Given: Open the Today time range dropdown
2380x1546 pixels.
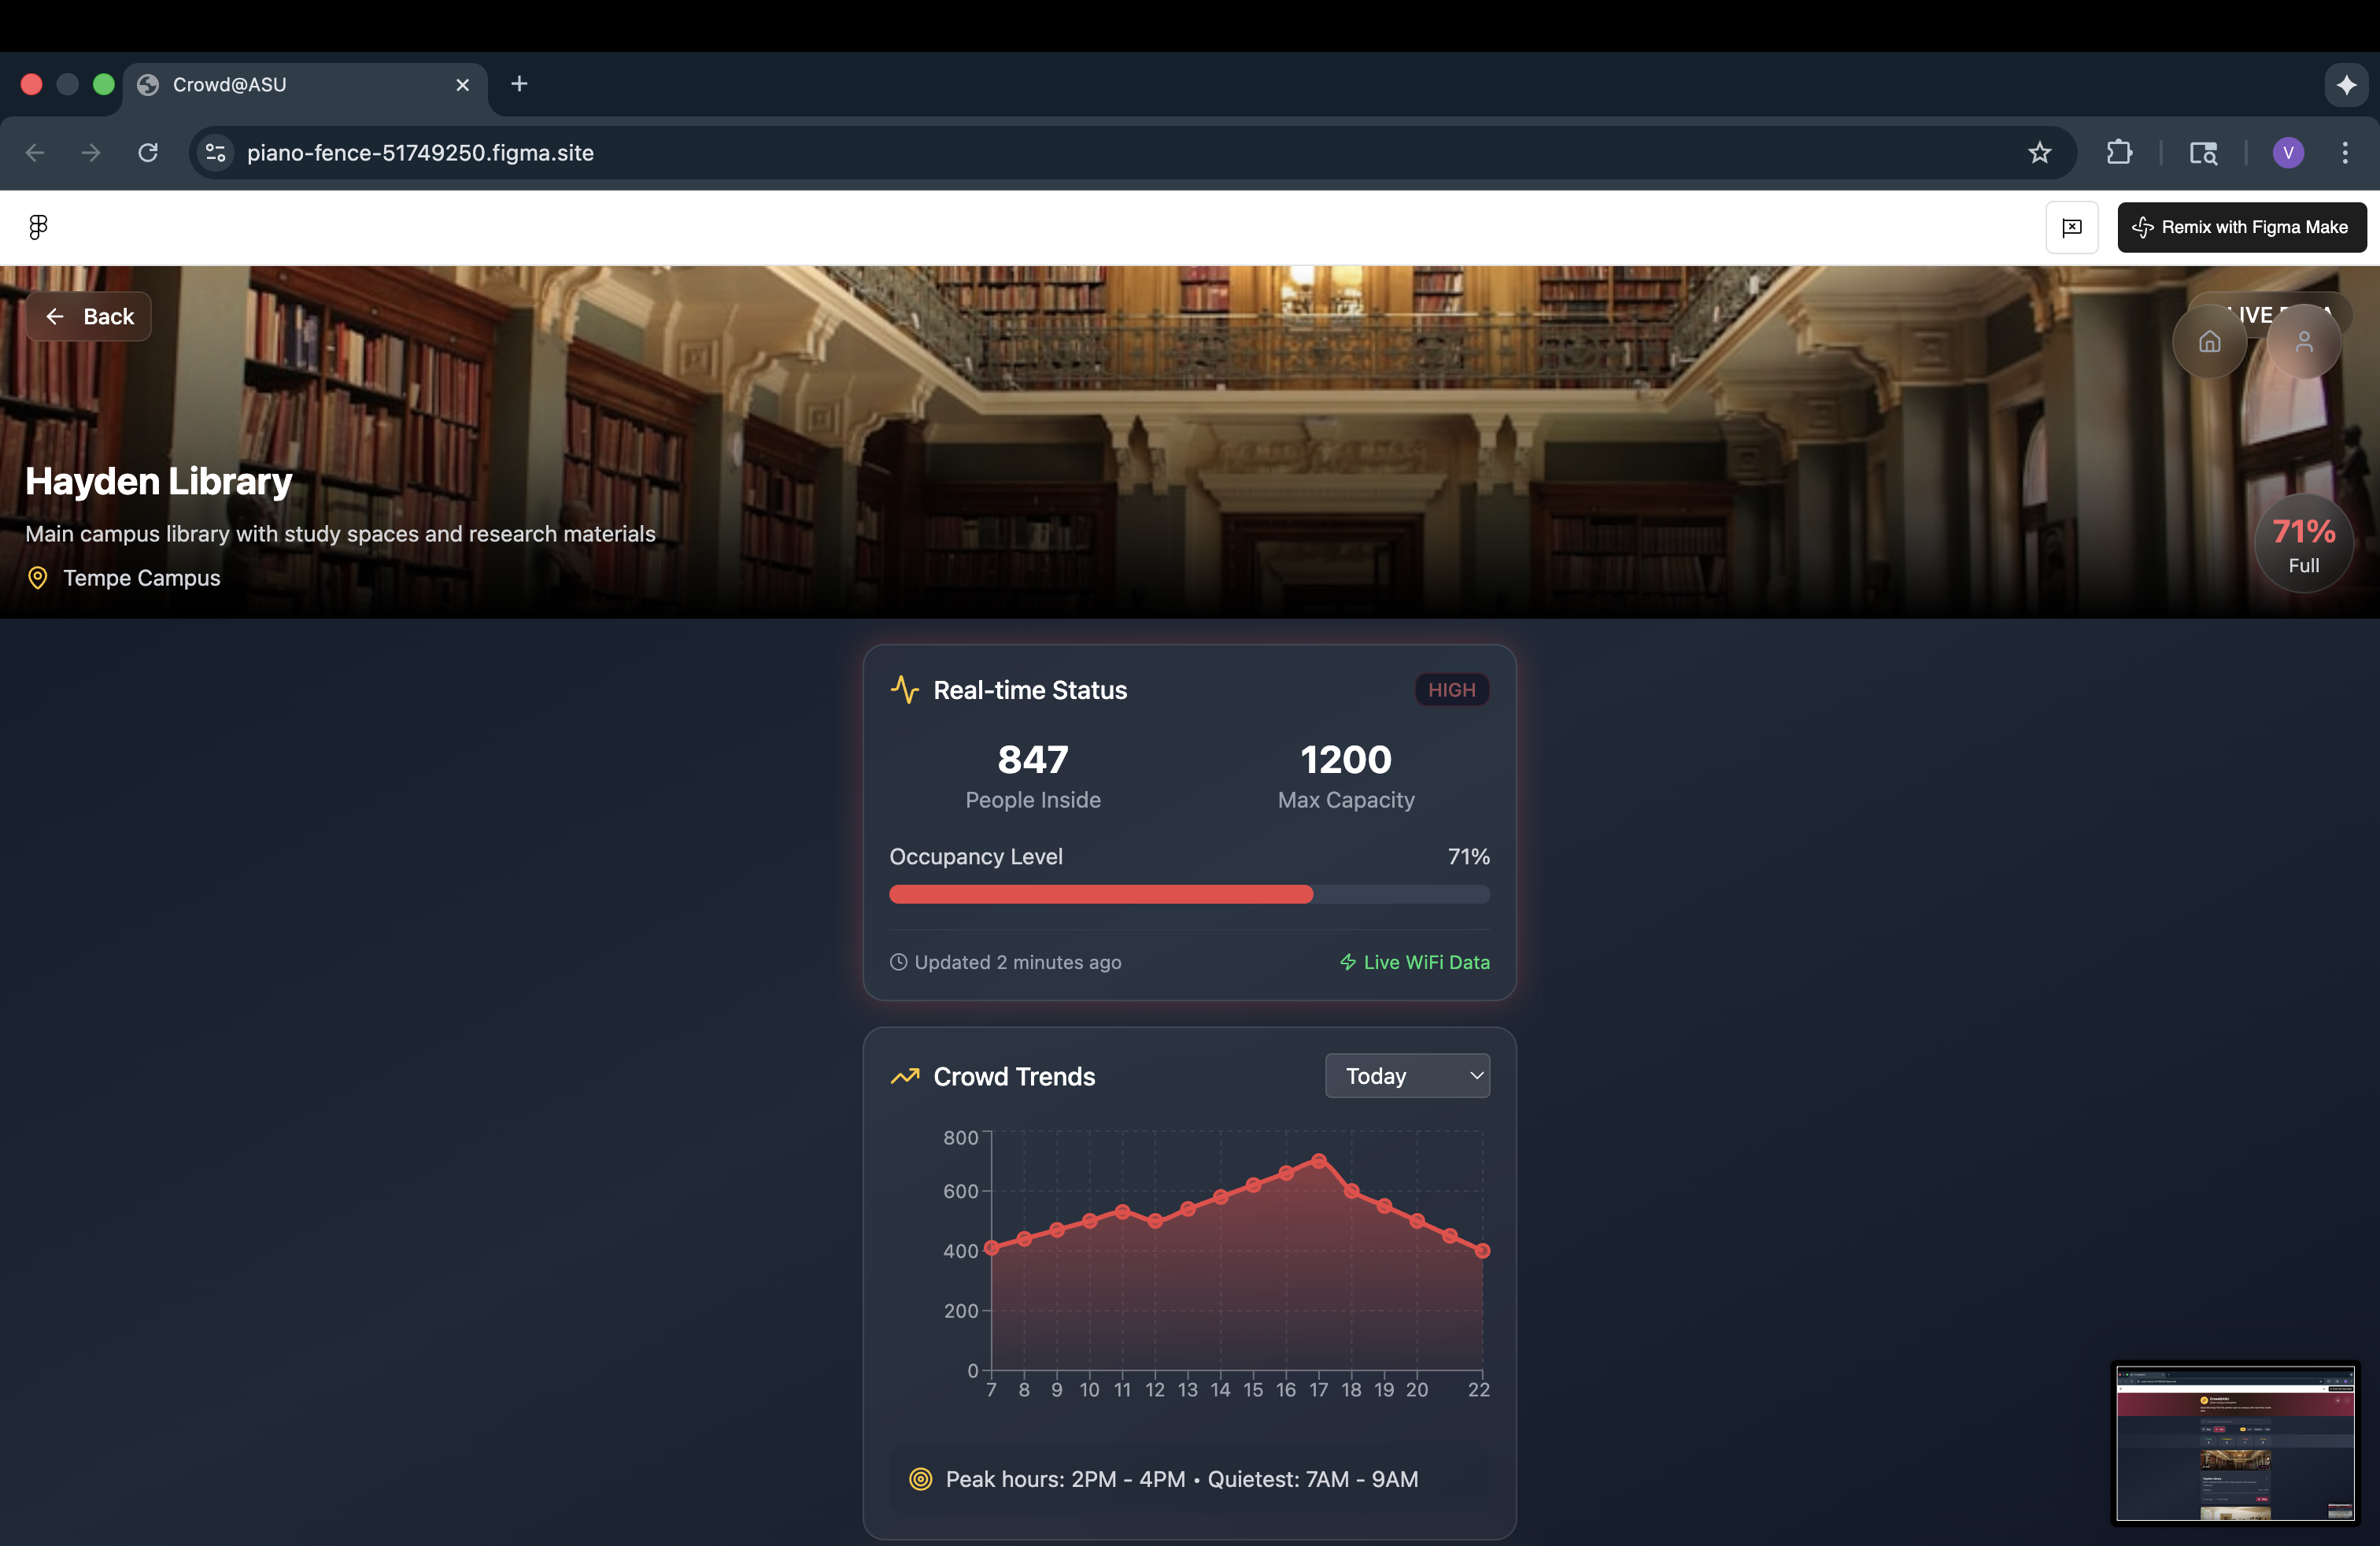Looking at the screenshot, I should coord(1407,1076).
